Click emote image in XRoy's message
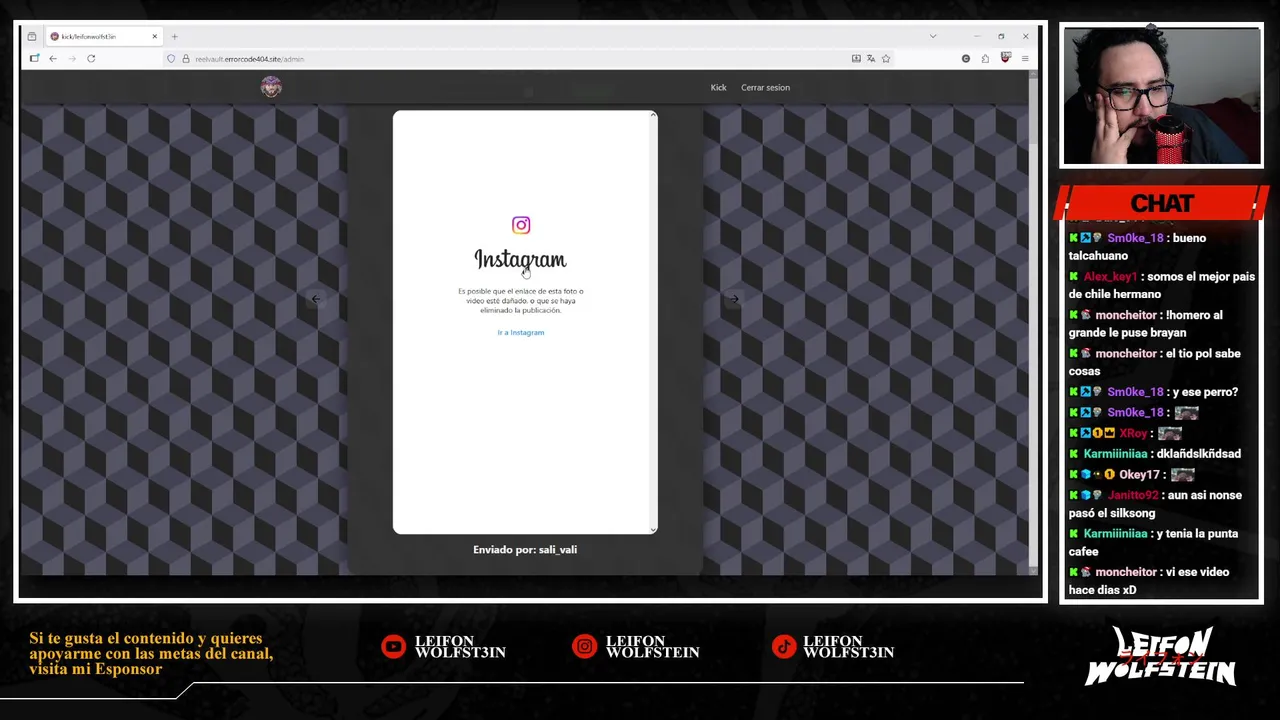The width and height of the screenshot is (1280, 720). tap(1170, 434)
